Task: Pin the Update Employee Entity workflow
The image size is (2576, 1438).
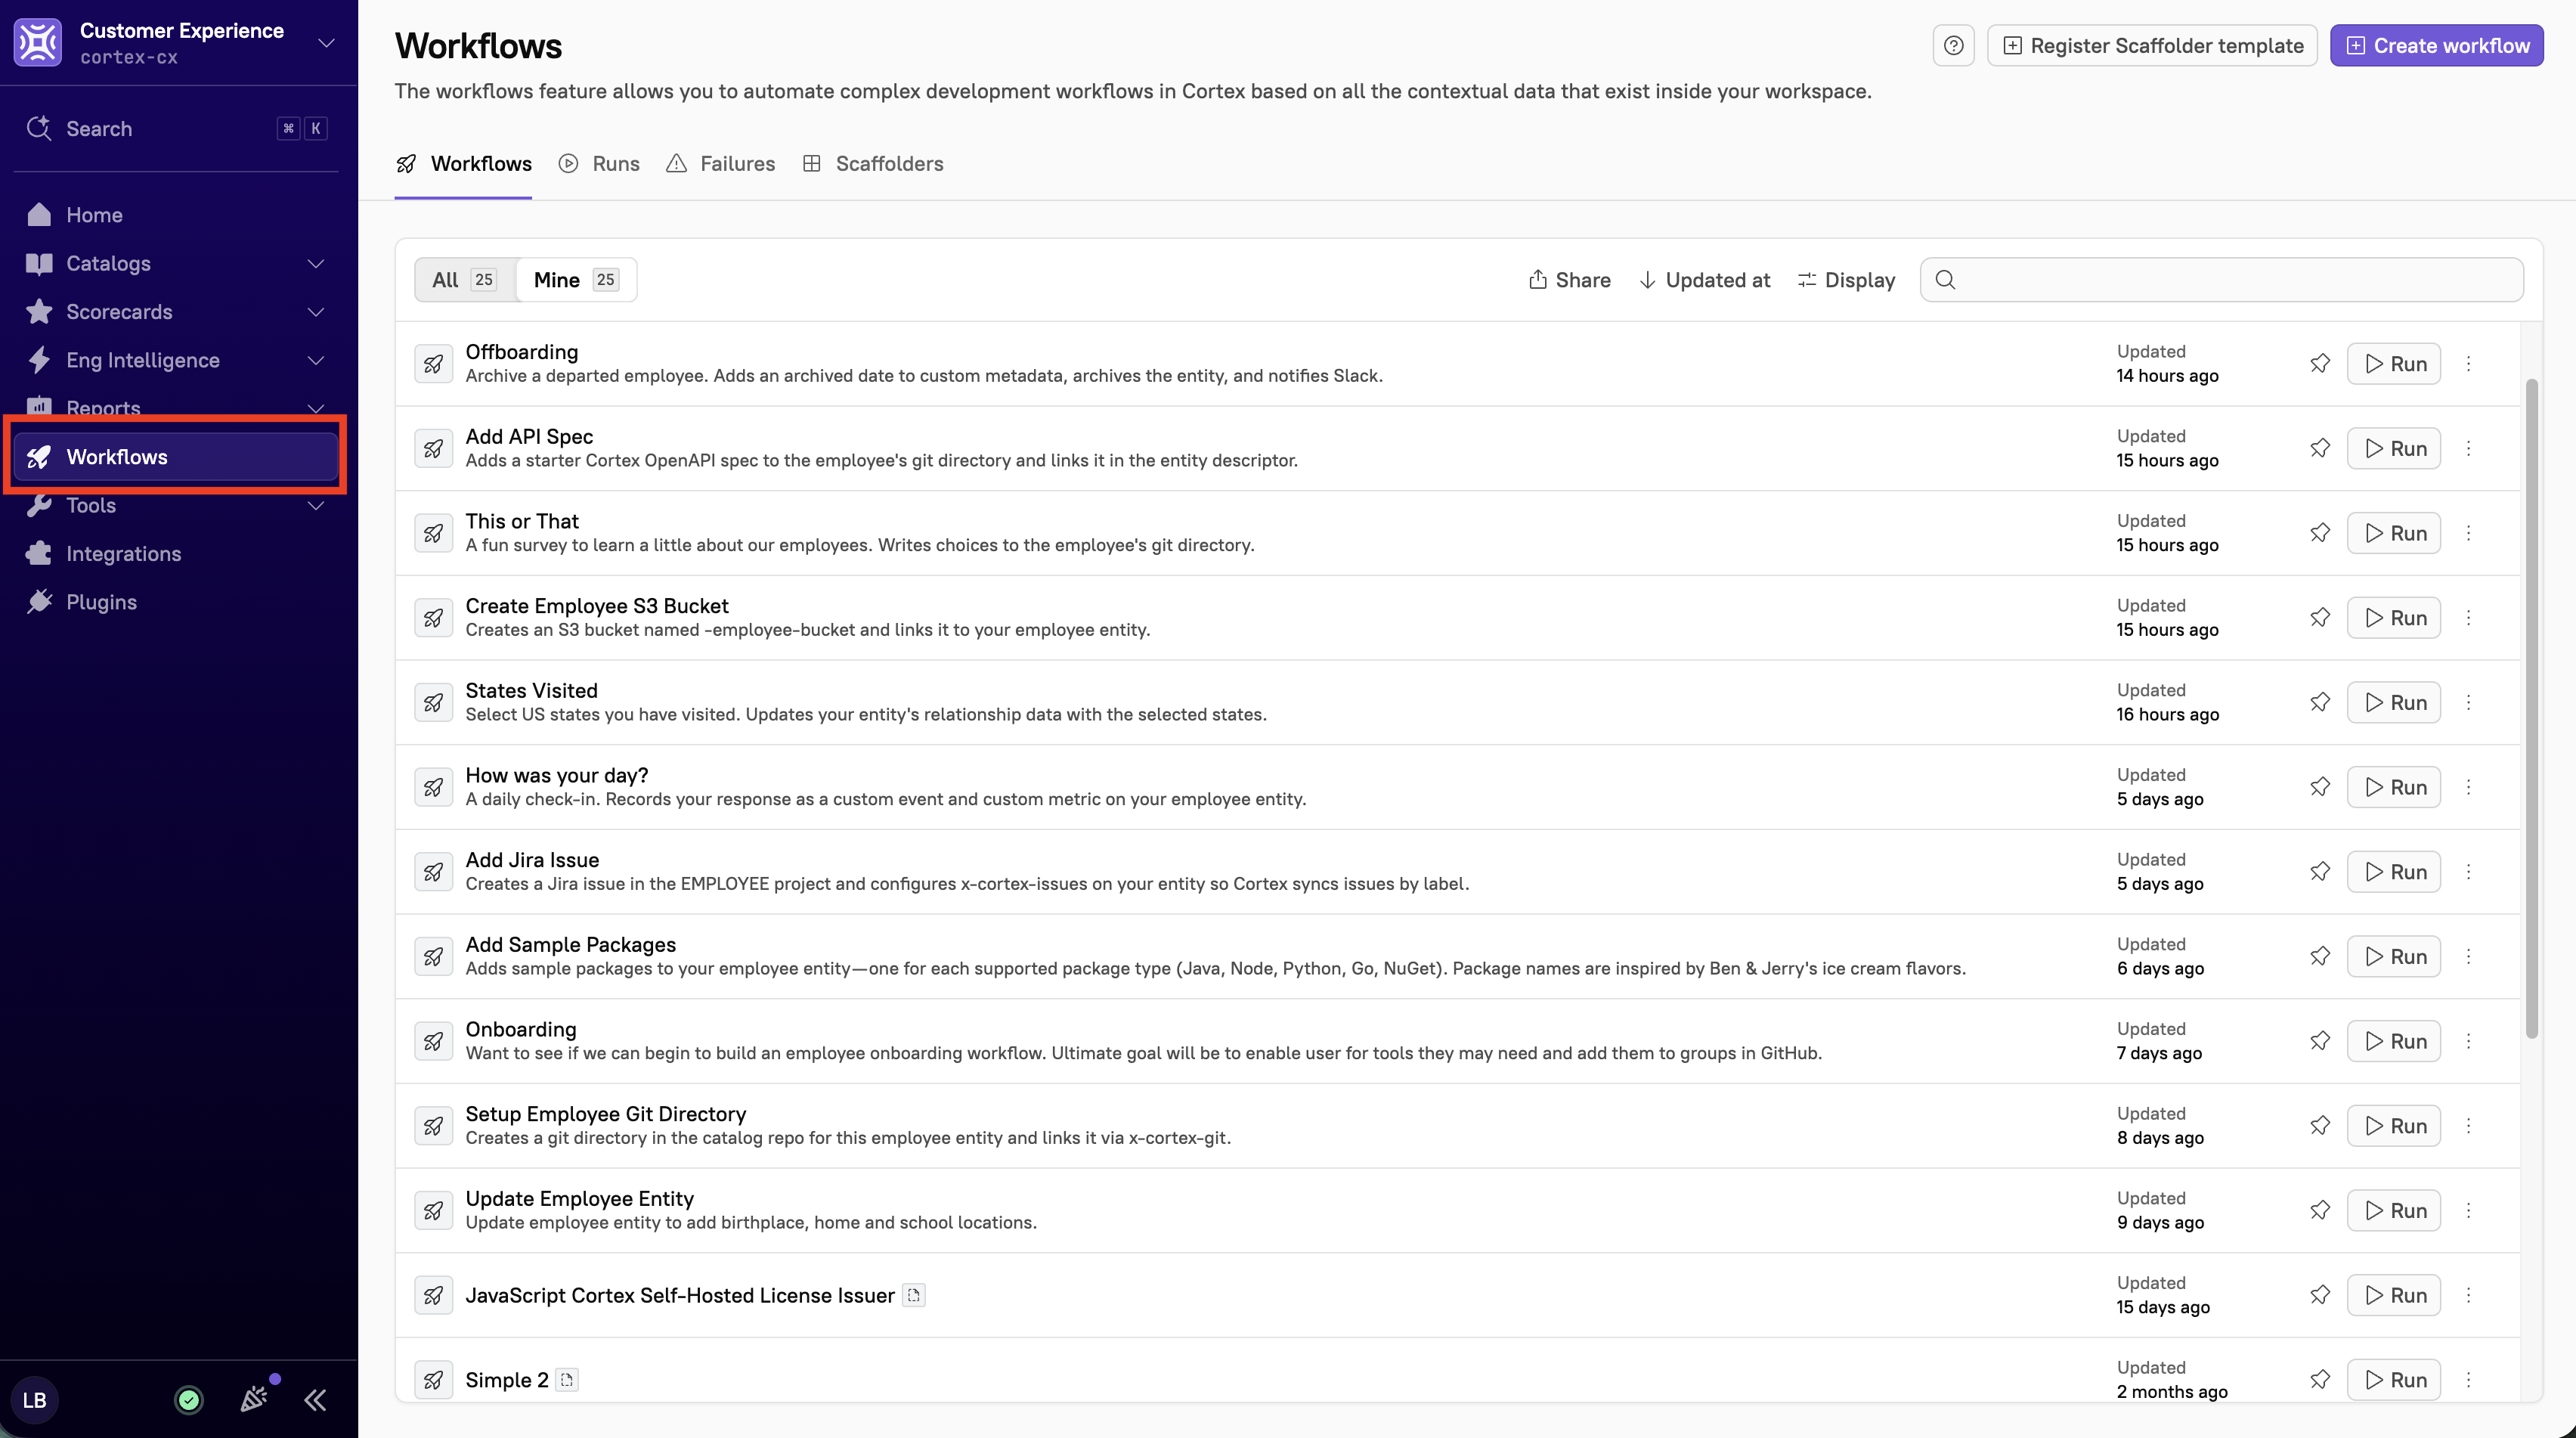Action: tap(2320, 1210)
